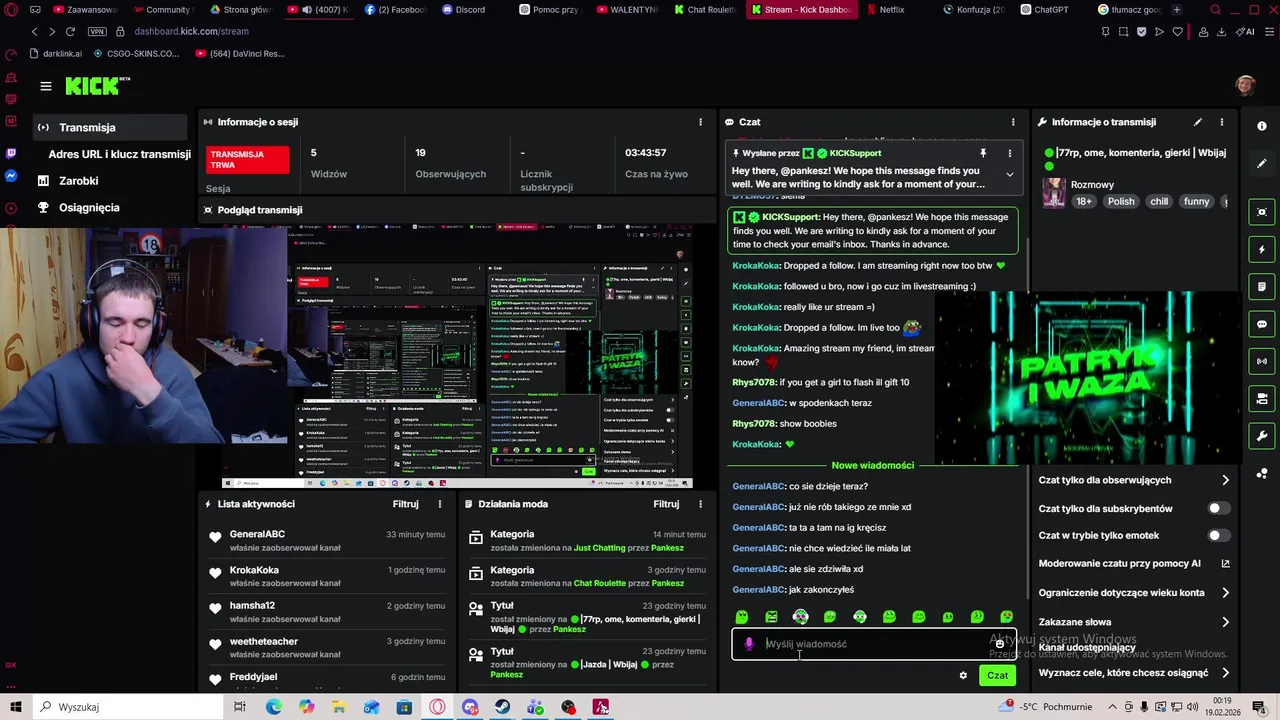Expand Zakazane słowa settings
The image size is (1280, 720).
(1225, 622)
